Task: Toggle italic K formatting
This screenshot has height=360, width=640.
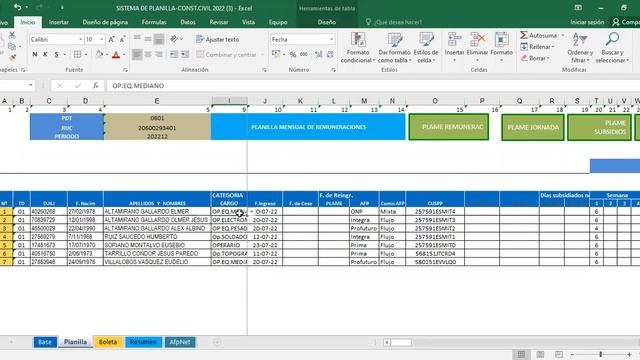Action: [45, 54]
